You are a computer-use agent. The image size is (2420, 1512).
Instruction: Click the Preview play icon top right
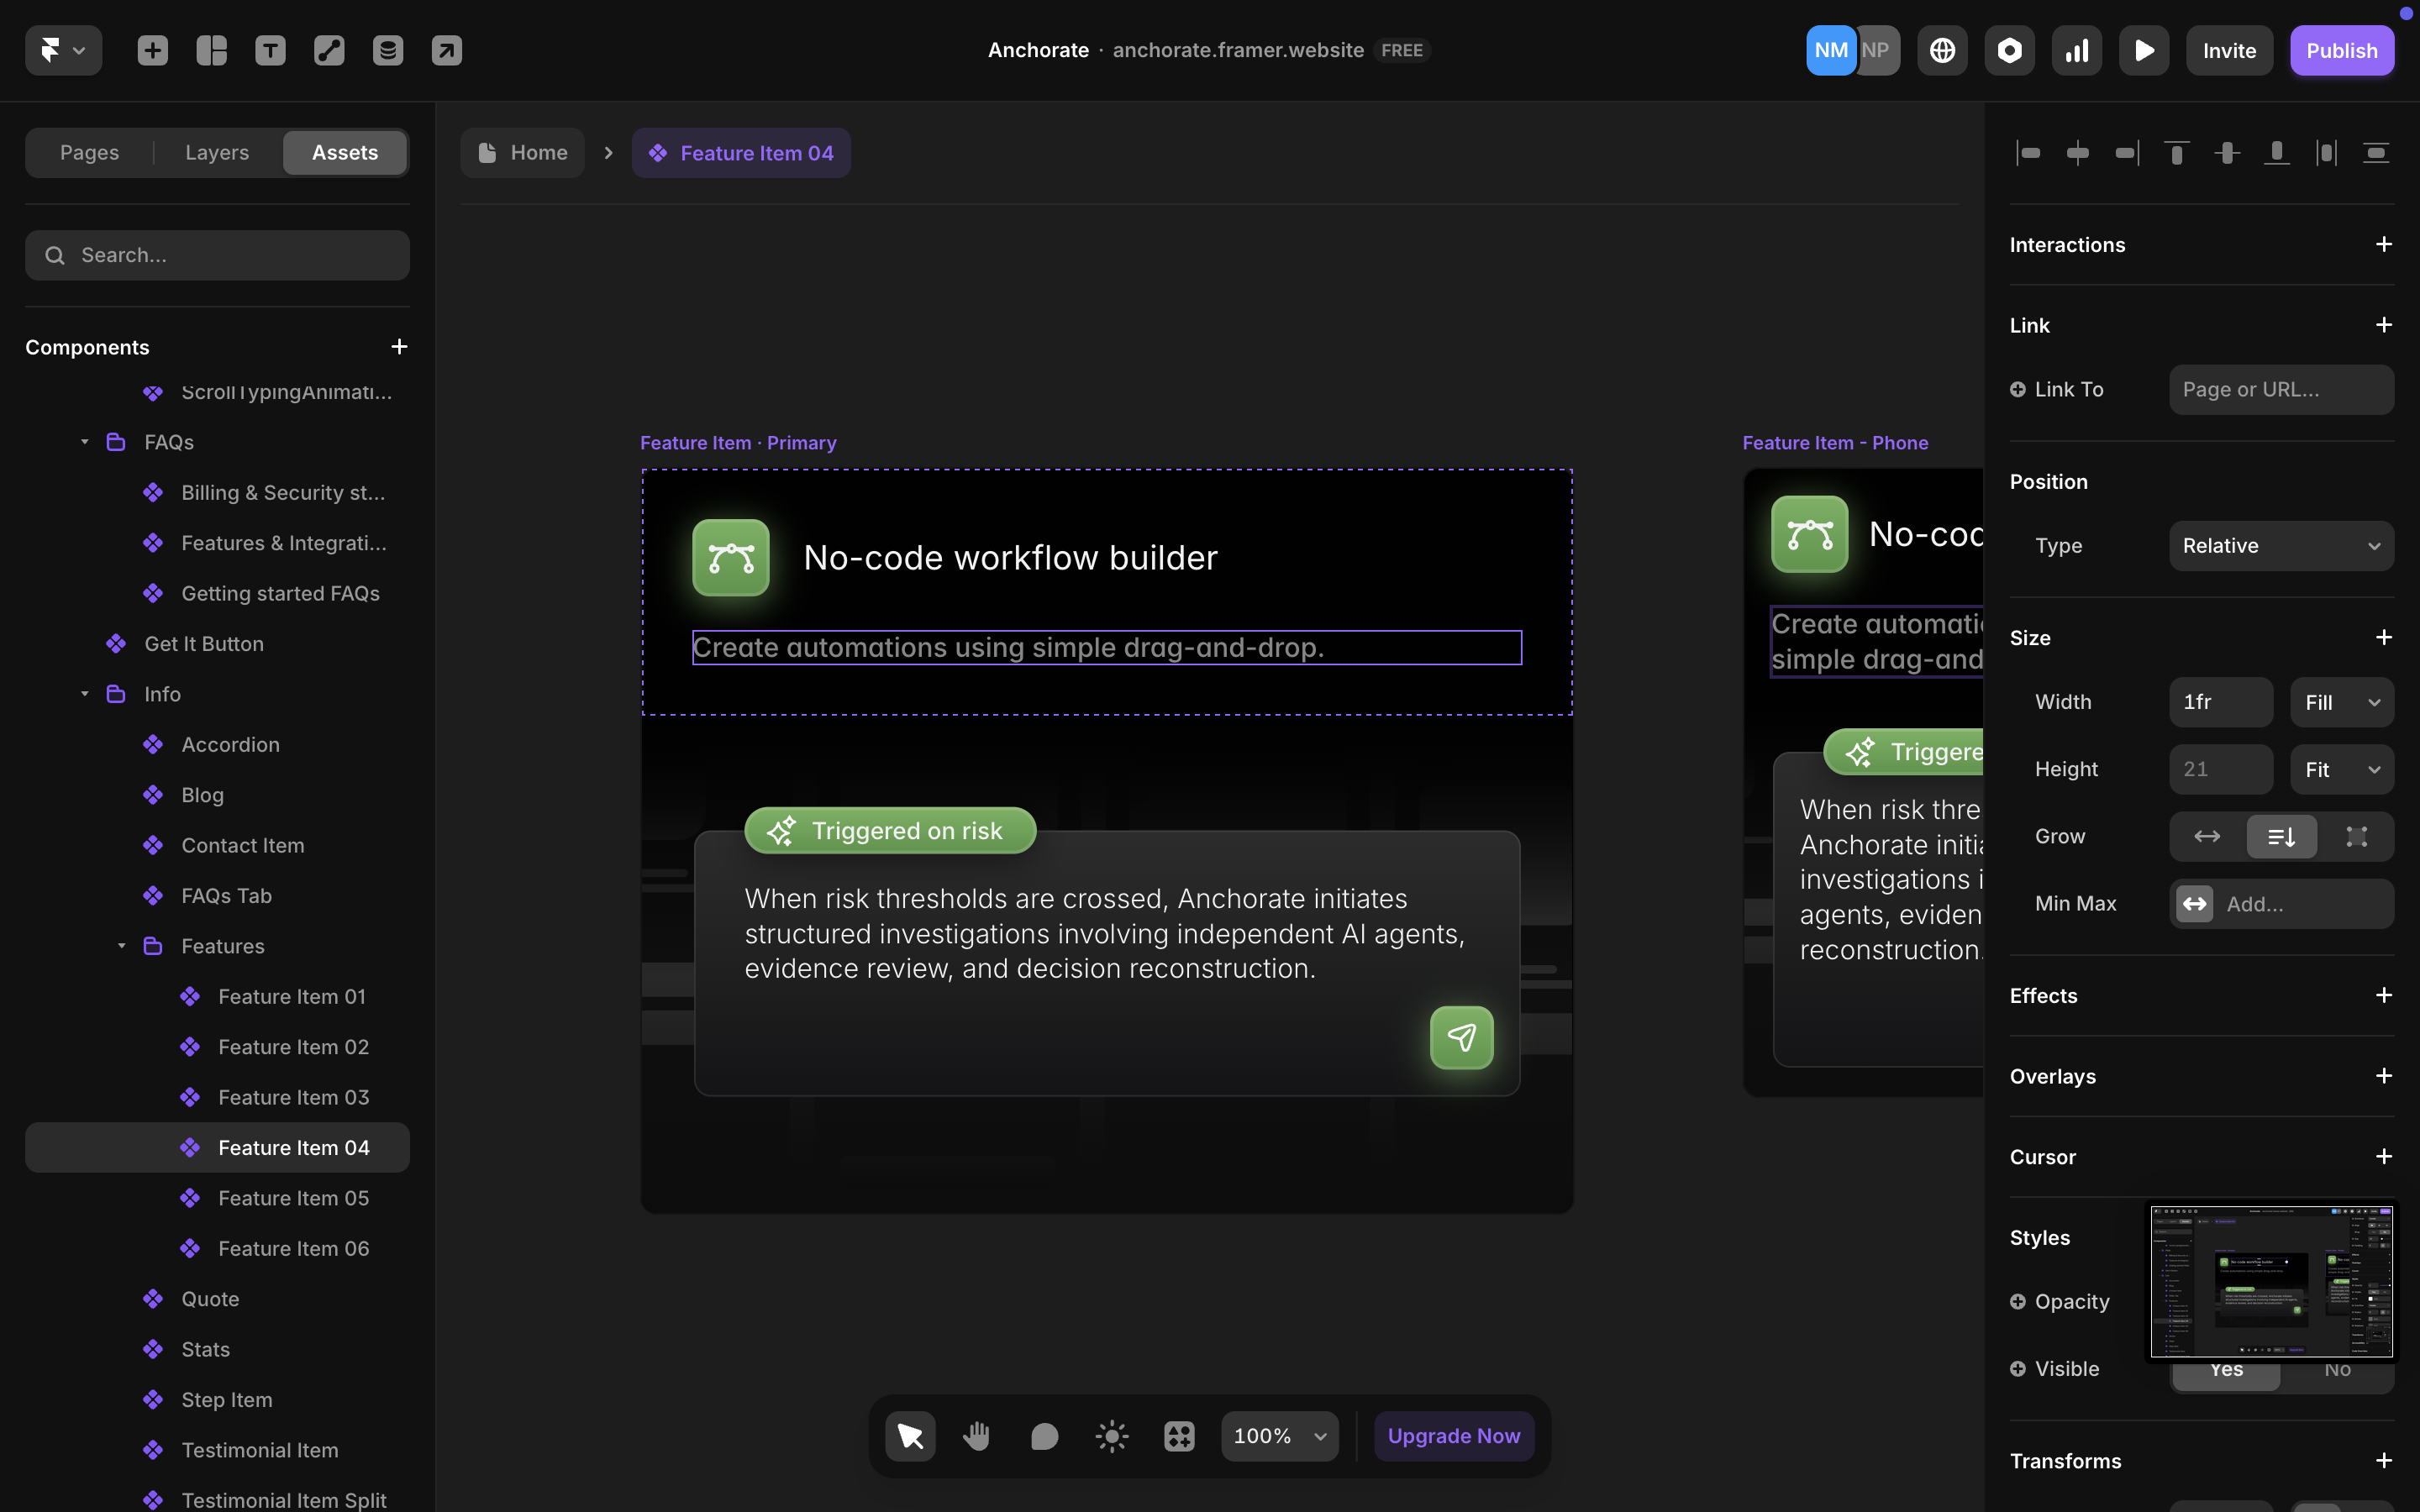[x=2143, y=50]
